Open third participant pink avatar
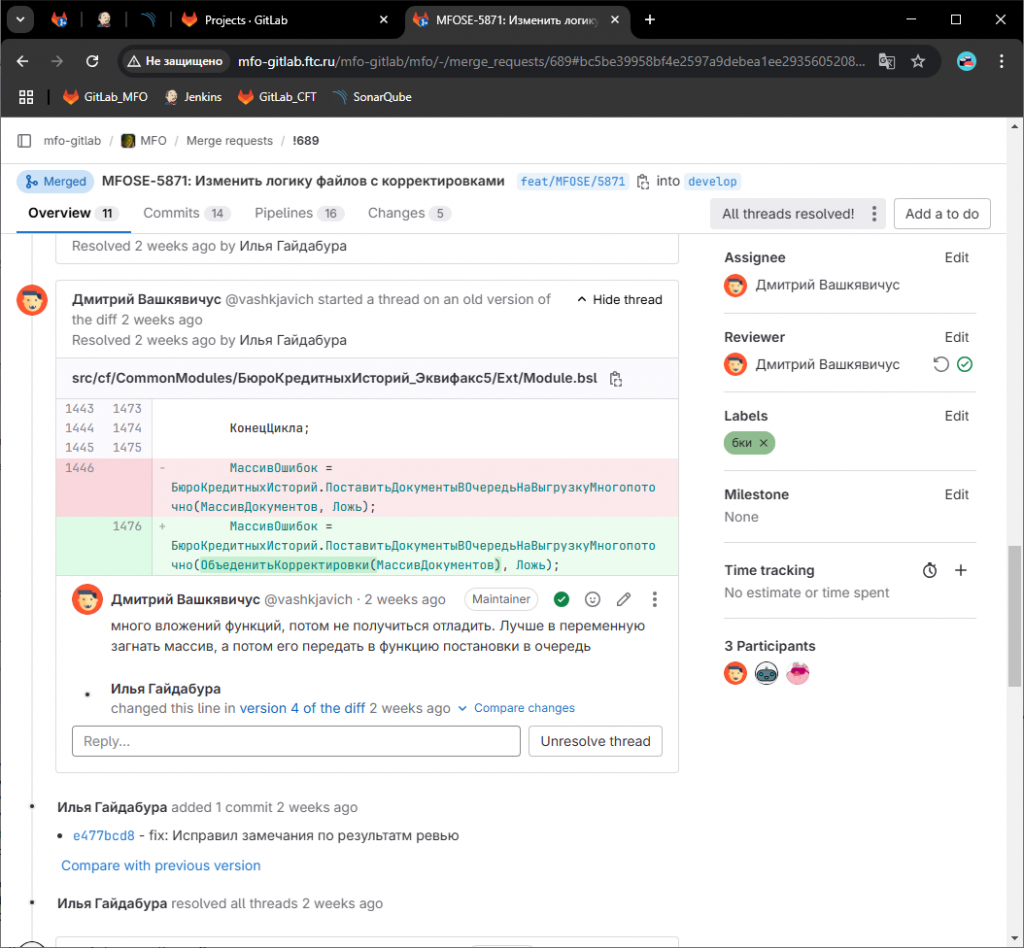The width and height of the screenshot is (1024, 948). pos(797,672)
